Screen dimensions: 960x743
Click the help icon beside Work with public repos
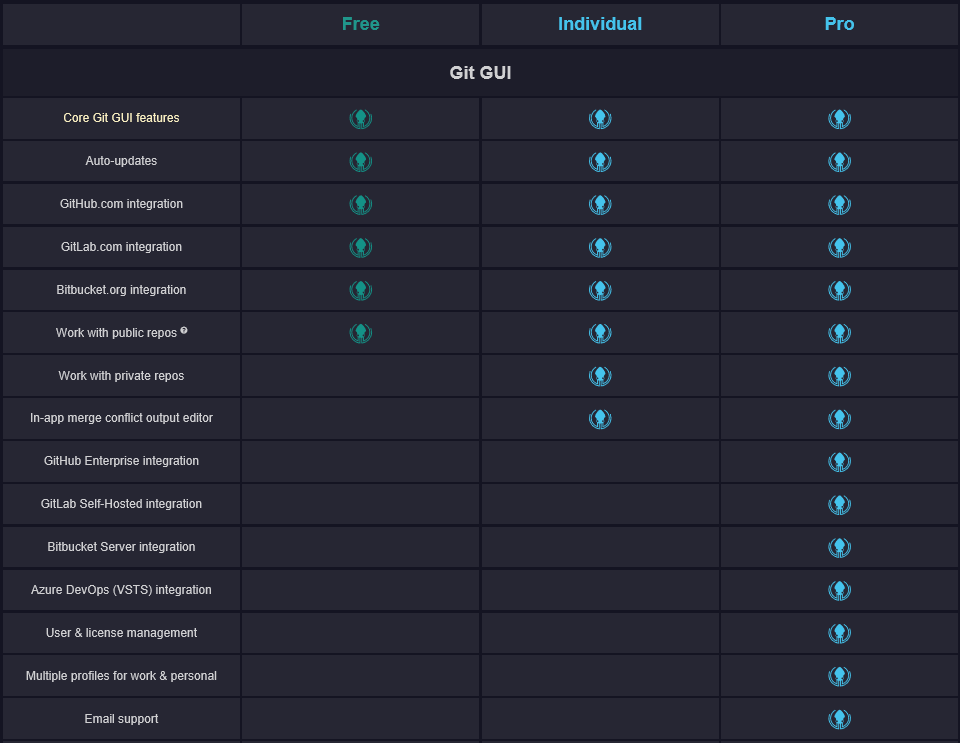(184, 330)
